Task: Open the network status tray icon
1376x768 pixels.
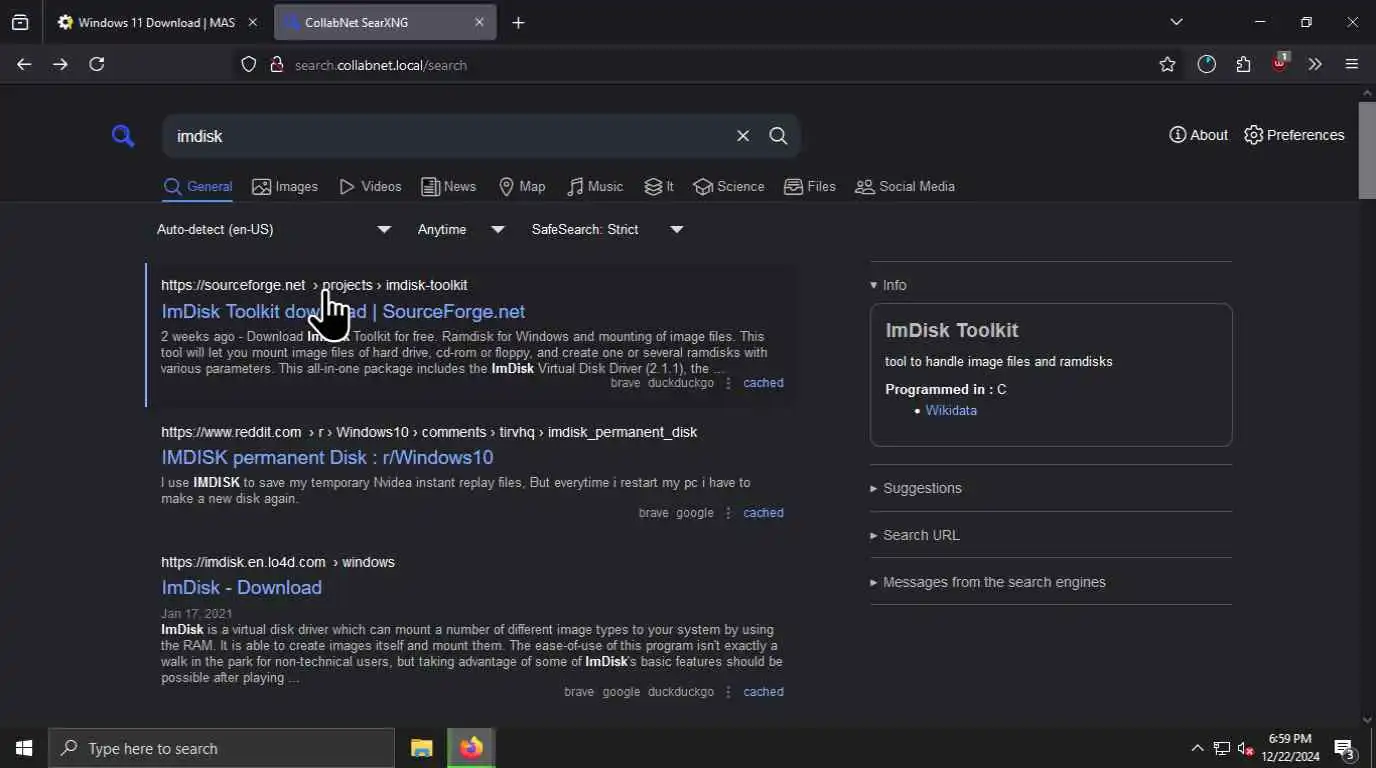Action: [x=1222, y=748]
